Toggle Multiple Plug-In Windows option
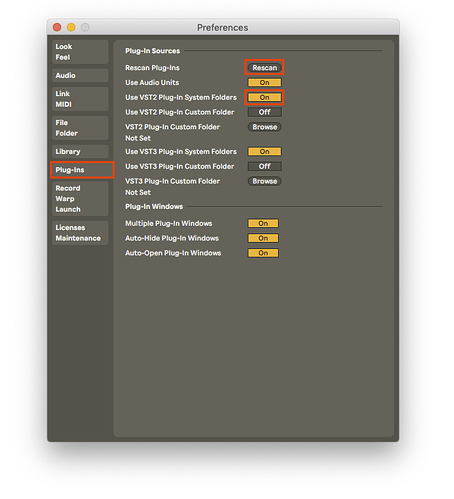 click(x=263, y=223)
